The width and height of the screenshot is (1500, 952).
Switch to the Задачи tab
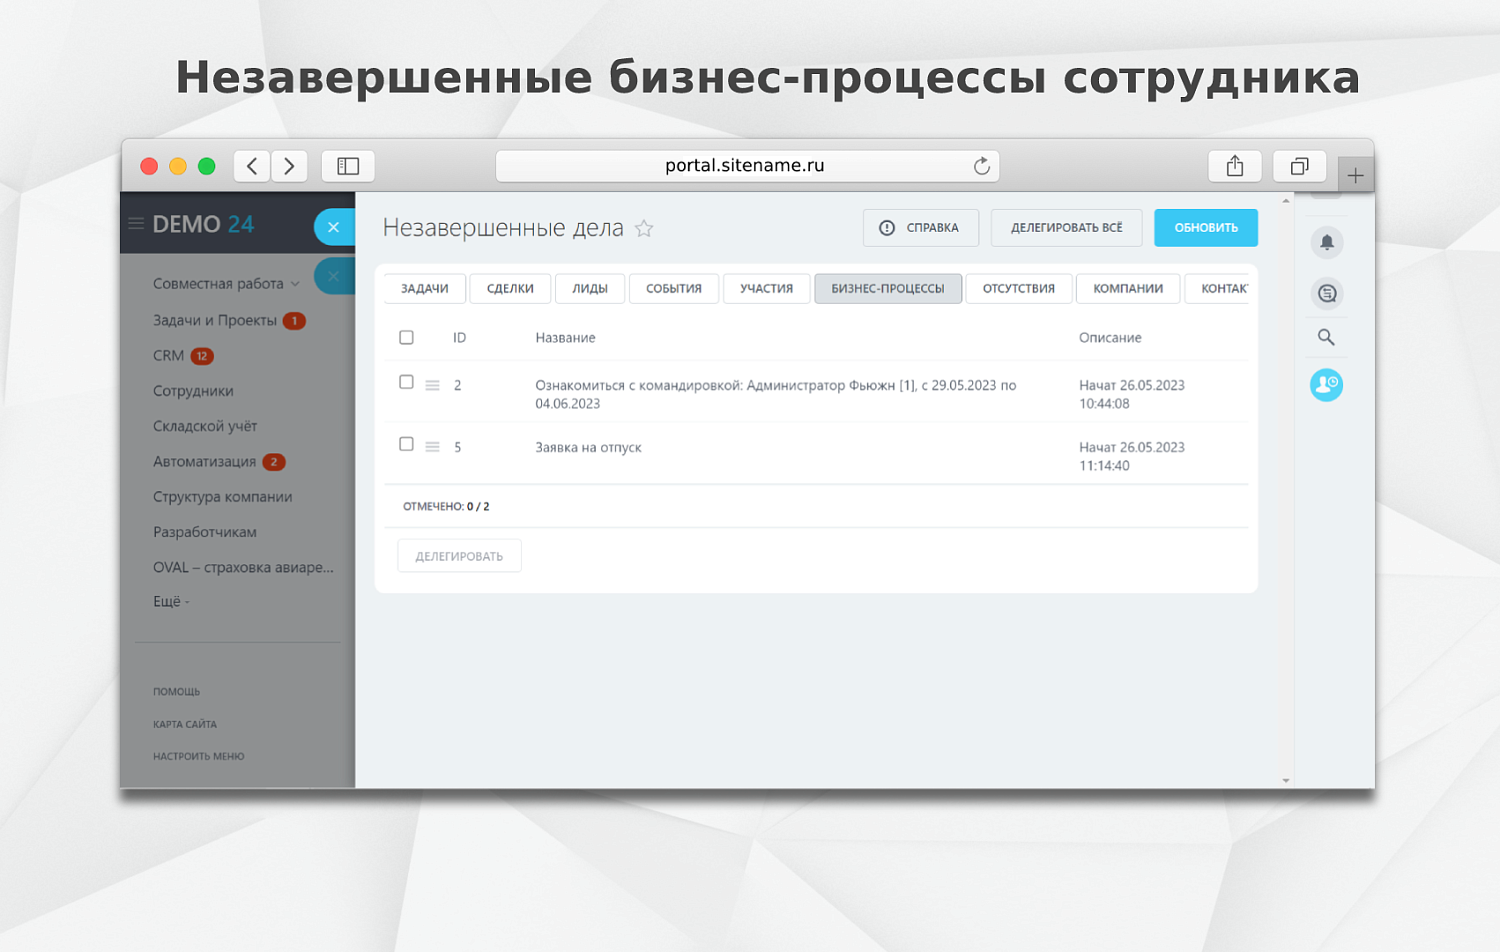tap(424, 288)
